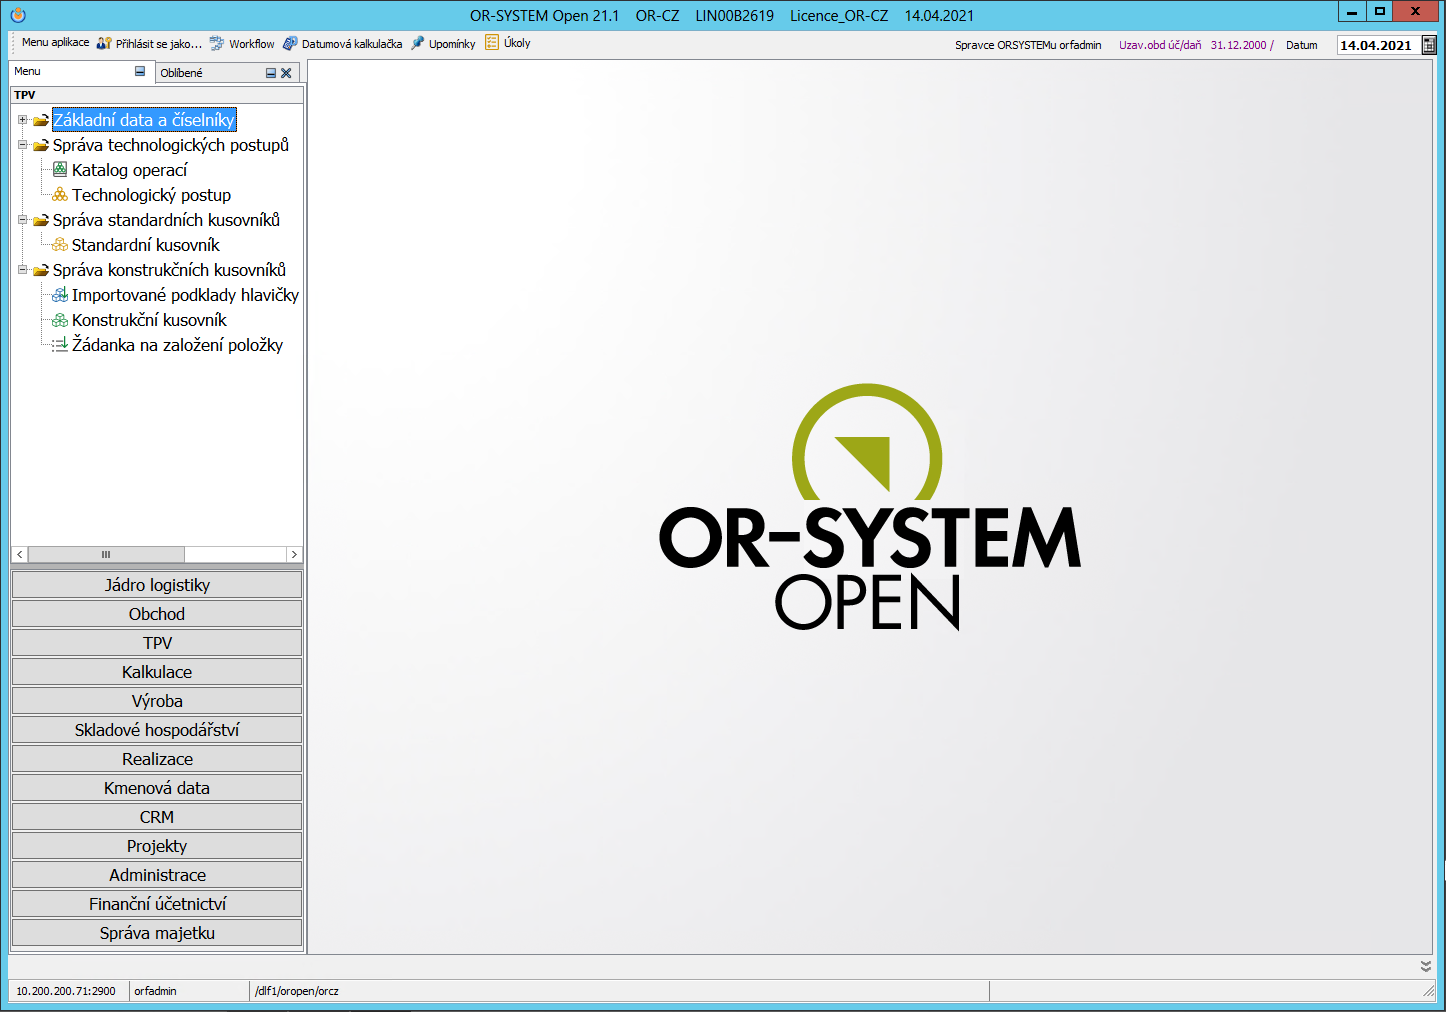Click the Datum date input field
This screenshot has width=1446, height=1012.
[1376, 45]
